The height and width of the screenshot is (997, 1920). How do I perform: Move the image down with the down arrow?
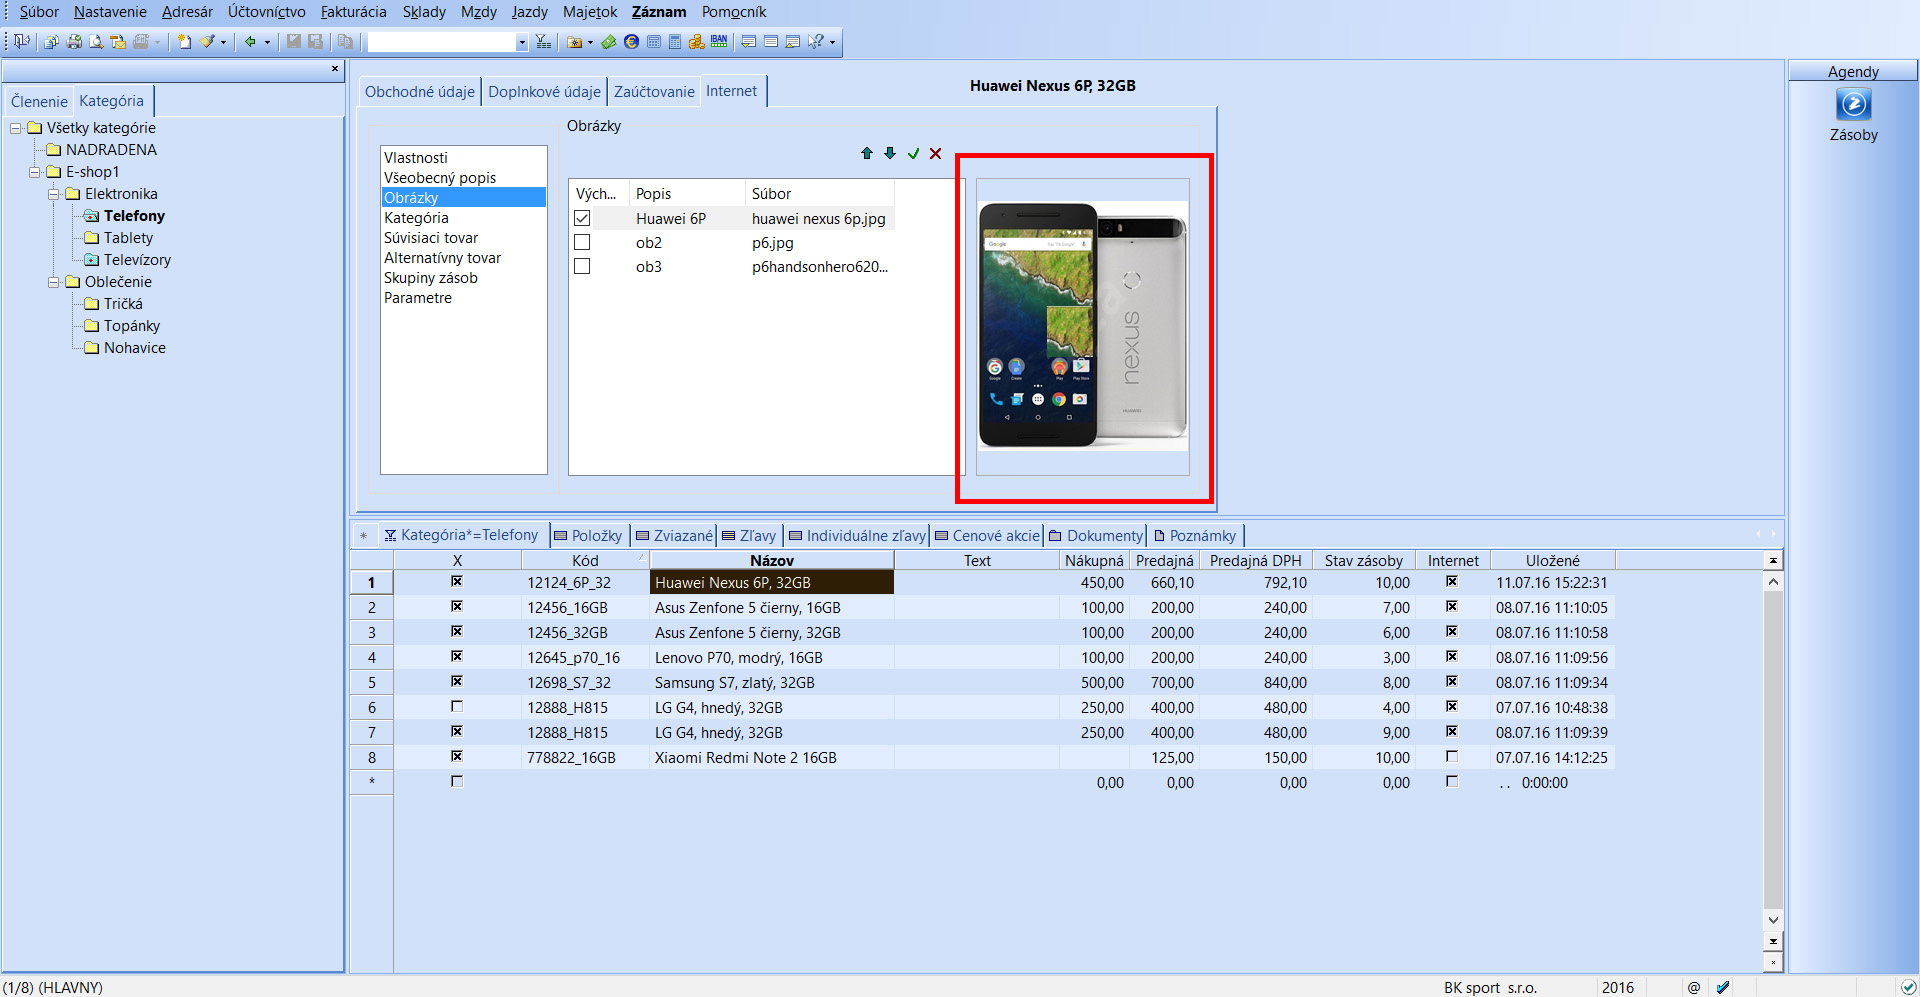tap(890, 153)
